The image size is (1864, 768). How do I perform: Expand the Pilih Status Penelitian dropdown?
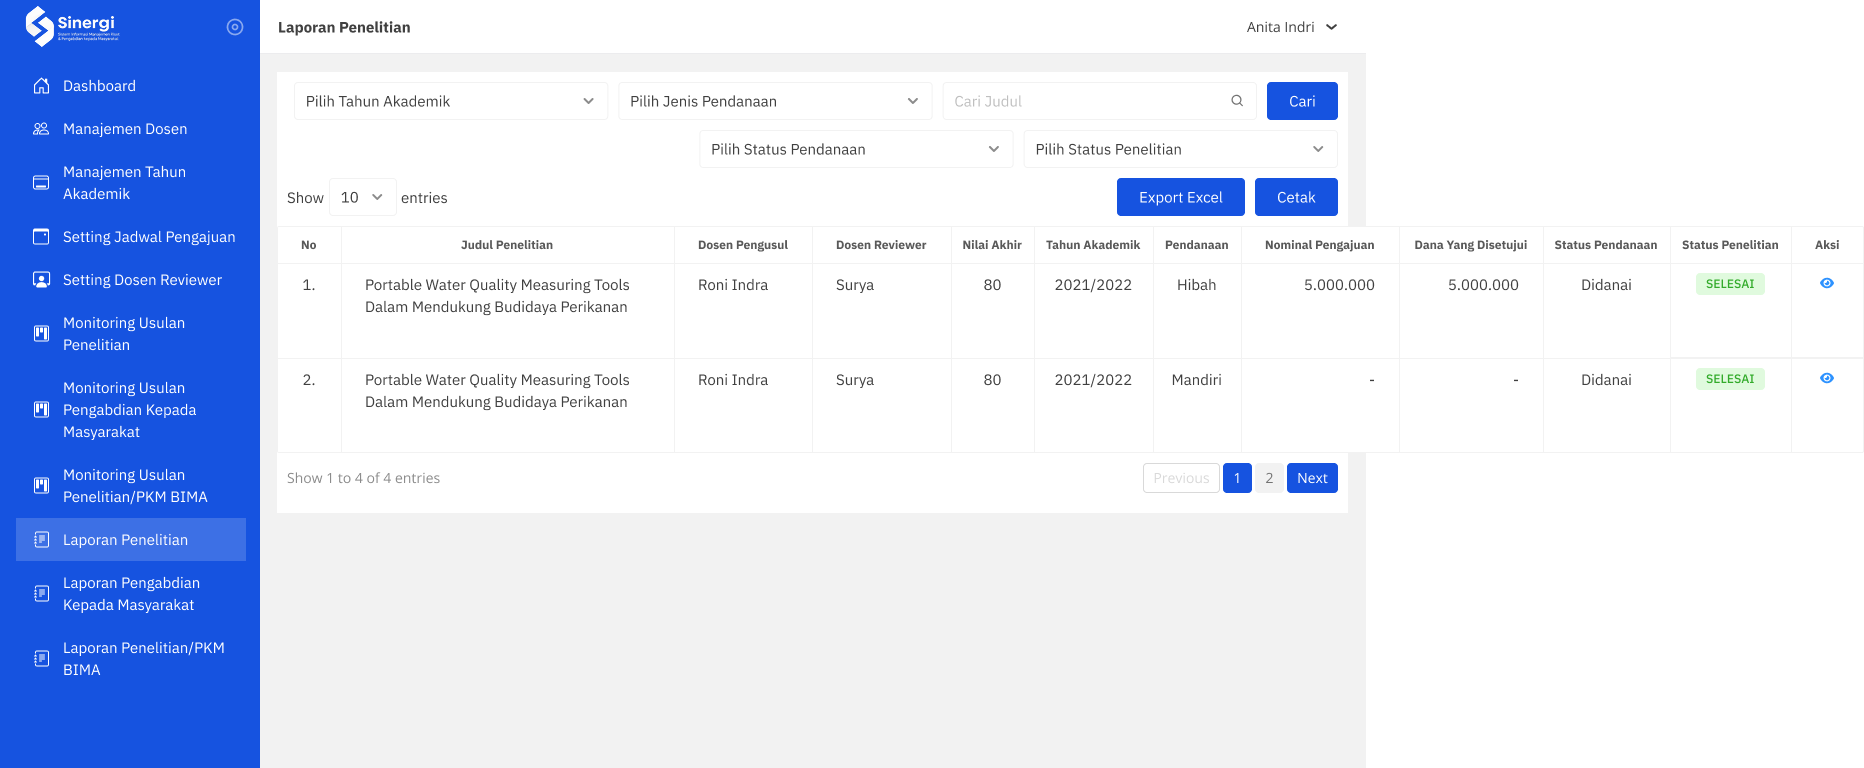(1180, 149)
